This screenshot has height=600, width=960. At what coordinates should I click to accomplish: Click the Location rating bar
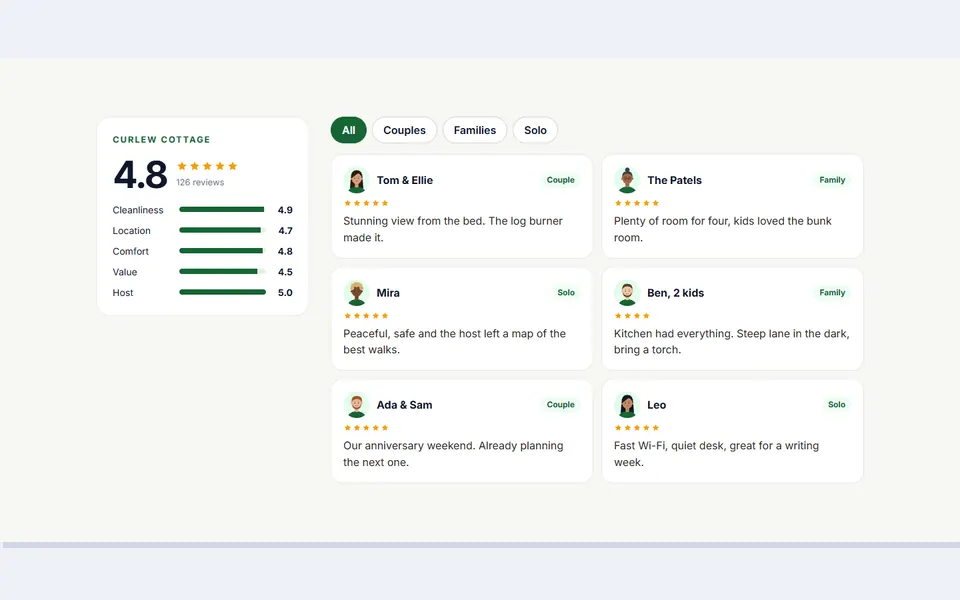[222, 230]
